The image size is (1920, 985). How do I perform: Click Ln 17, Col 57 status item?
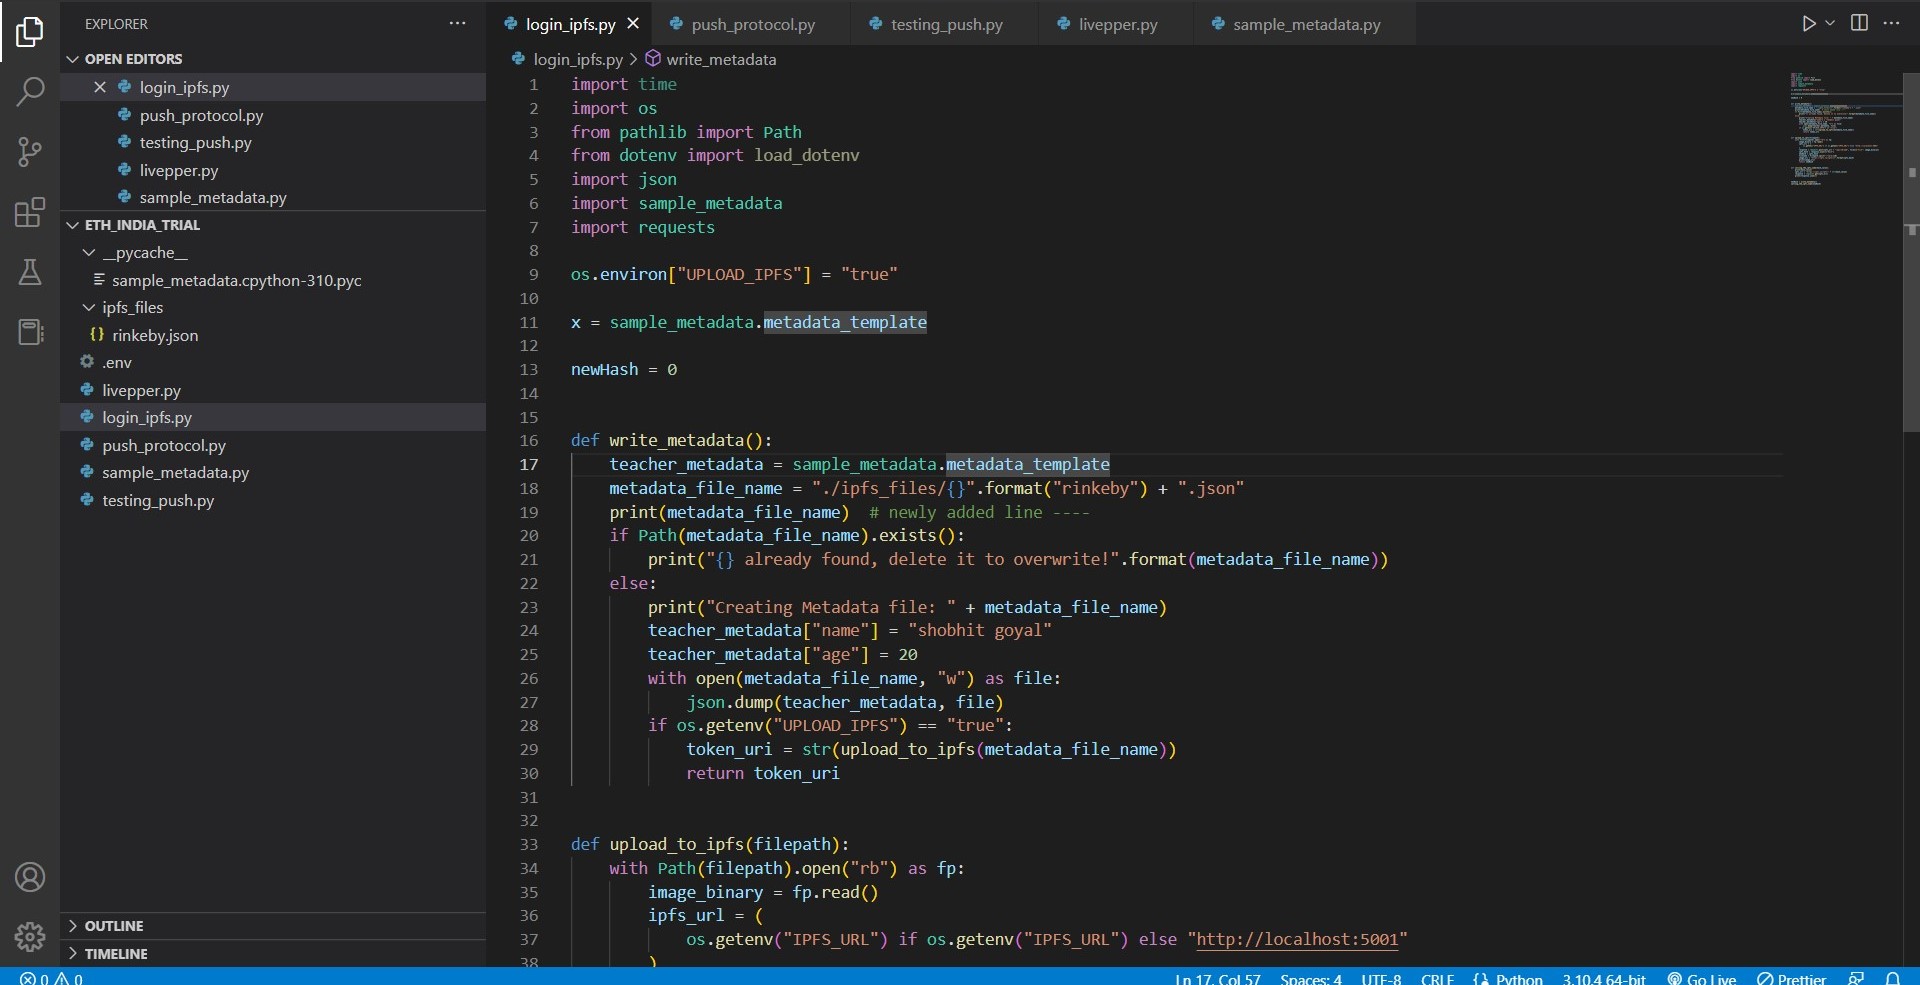pyautogui.click(x=1217, y=978)
